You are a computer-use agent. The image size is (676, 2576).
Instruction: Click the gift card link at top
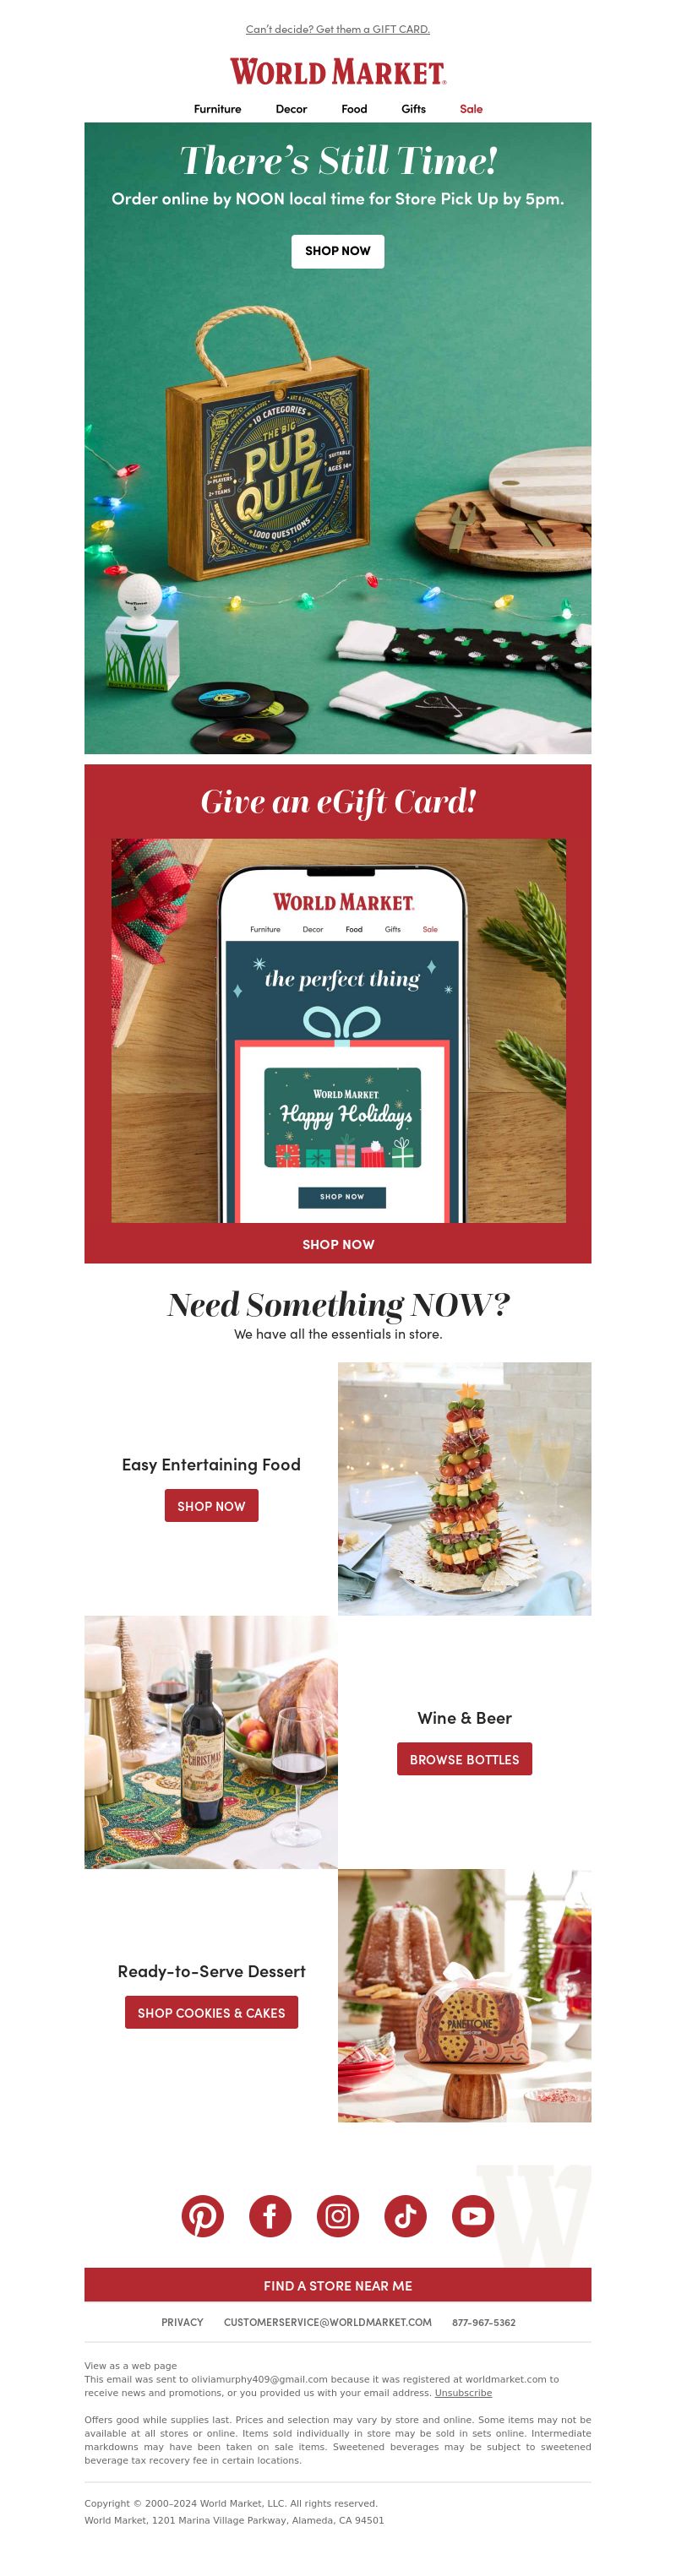[338, 29]
